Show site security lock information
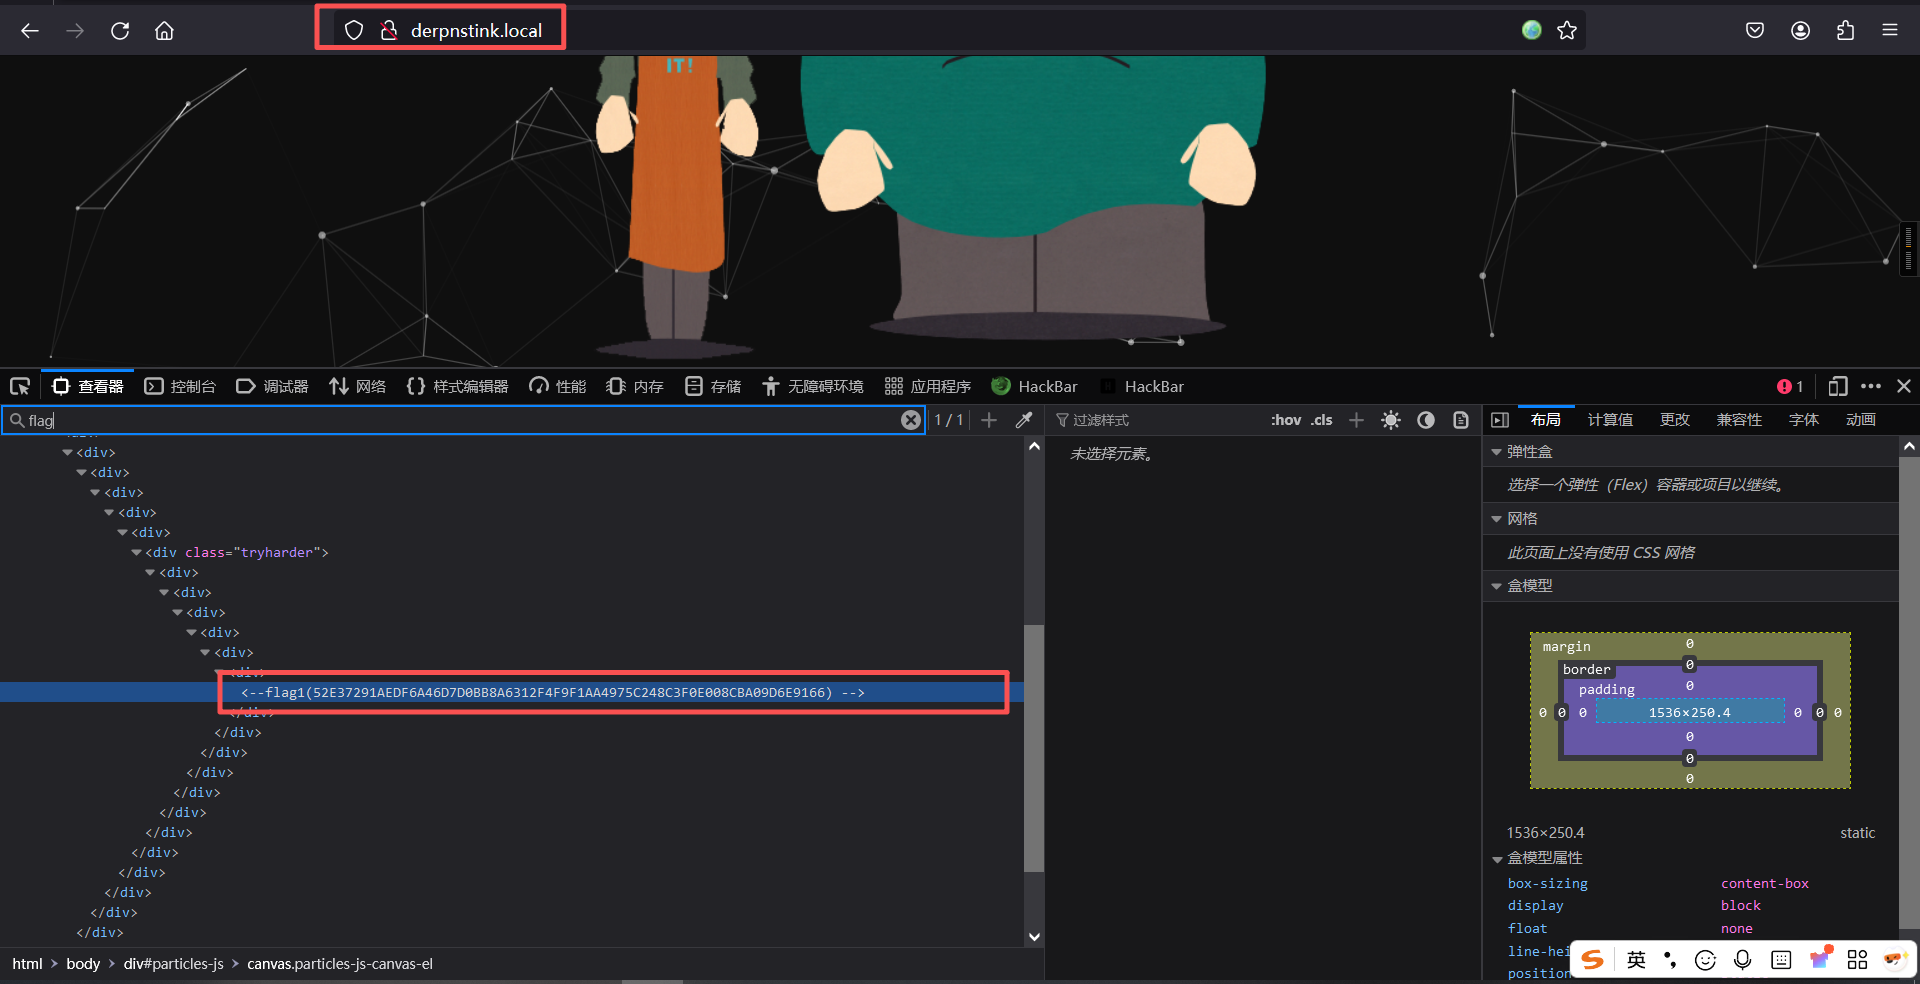1920x984 pixels. point(389,31)
